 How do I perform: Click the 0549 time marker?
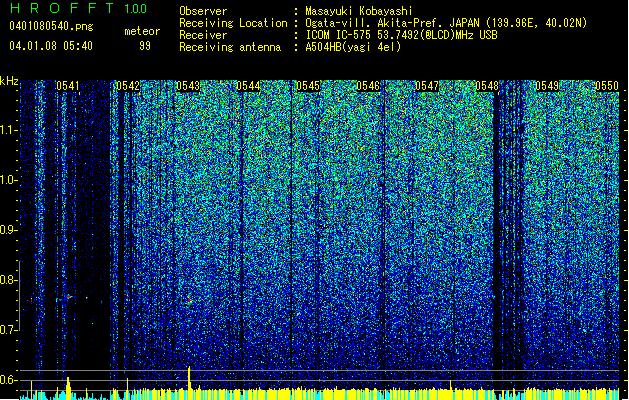click(547, 86)
